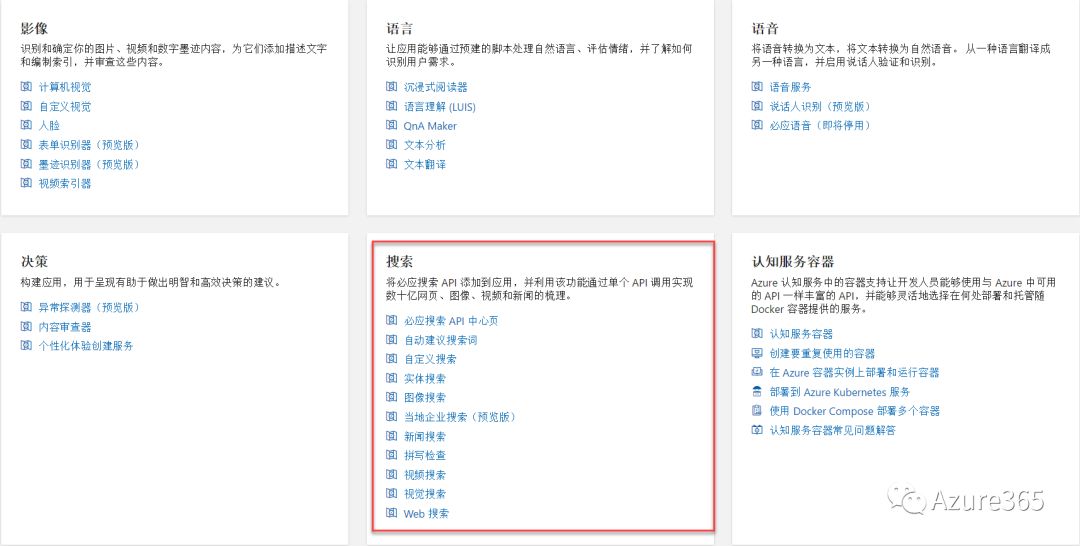Click the icon next to Web 搜索

click(x=392, y=513)
